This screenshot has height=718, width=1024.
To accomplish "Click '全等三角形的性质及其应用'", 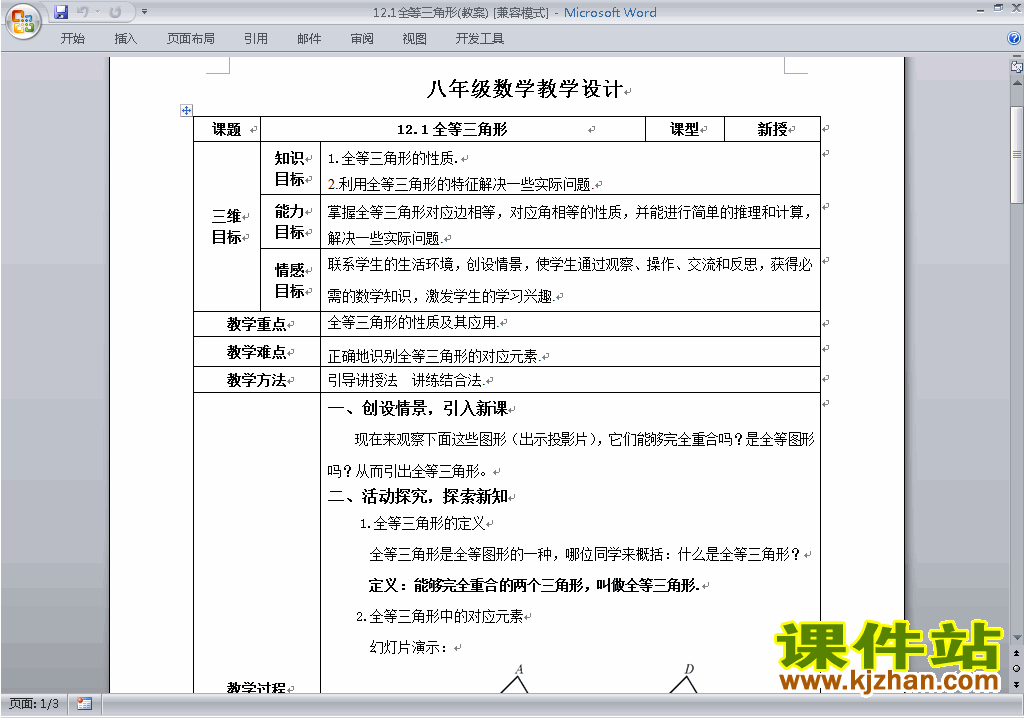I will [x=413, y=322].
